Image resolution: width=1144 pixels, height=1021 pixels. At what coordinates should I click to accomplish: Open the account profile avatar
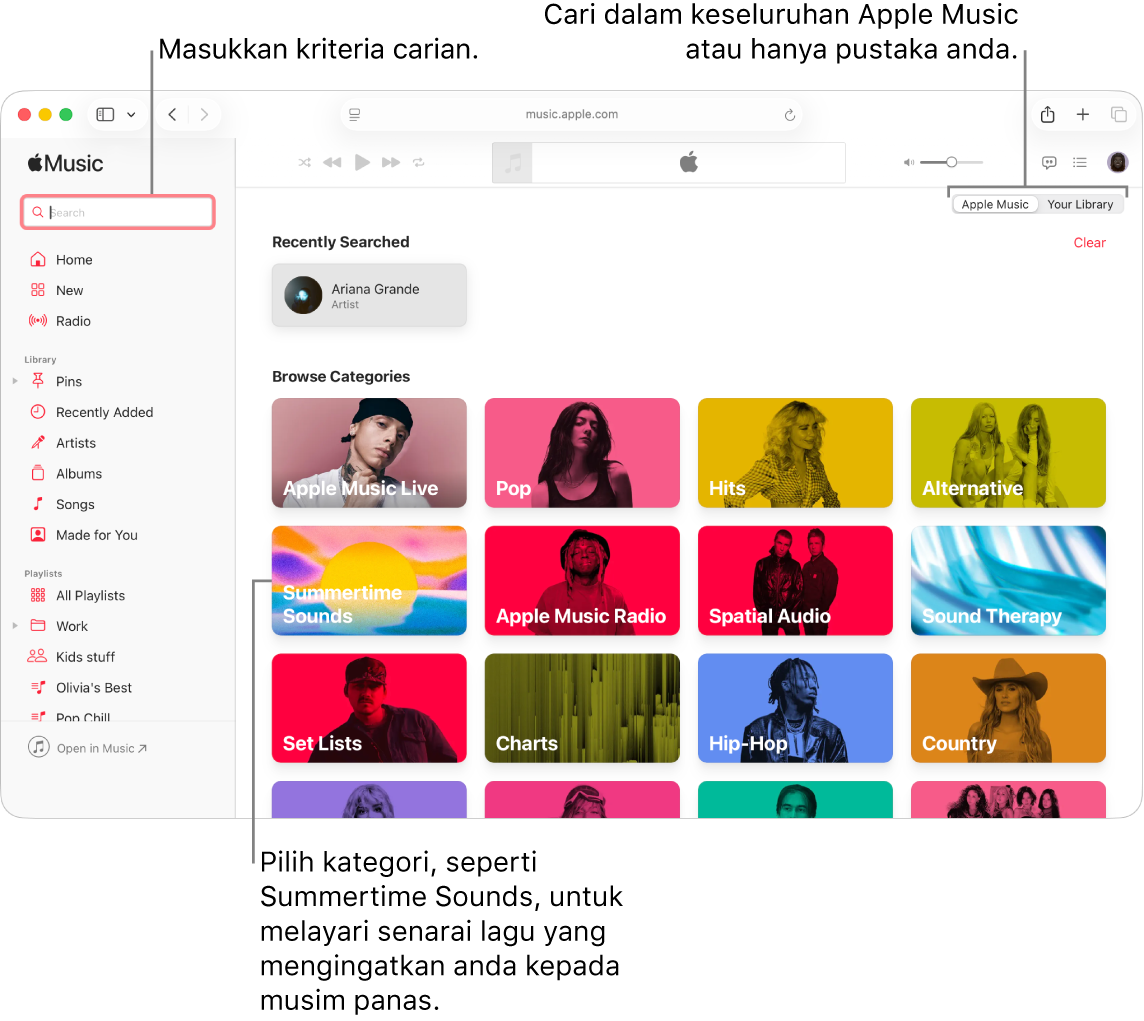(1117, 162)
